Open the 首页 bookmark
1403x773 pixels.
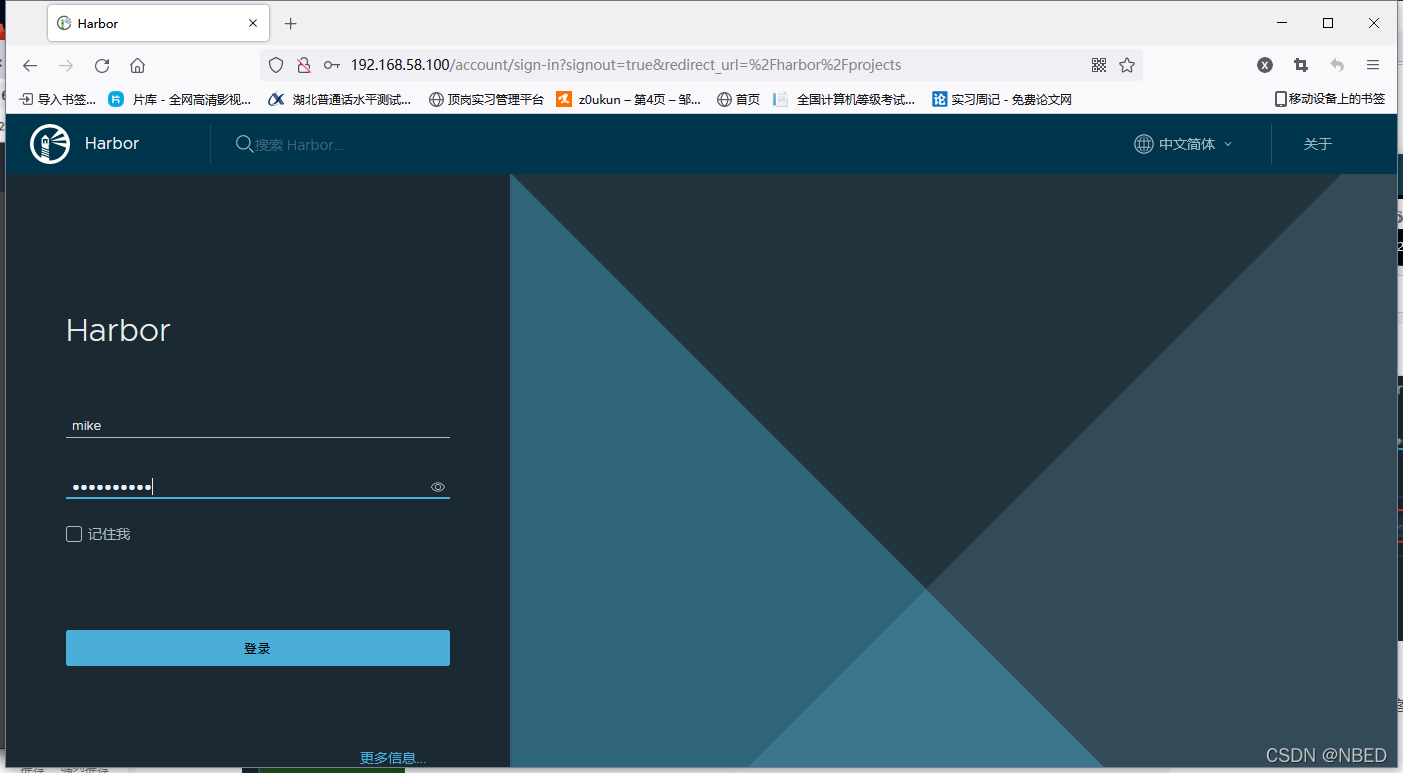pos(739,99)
